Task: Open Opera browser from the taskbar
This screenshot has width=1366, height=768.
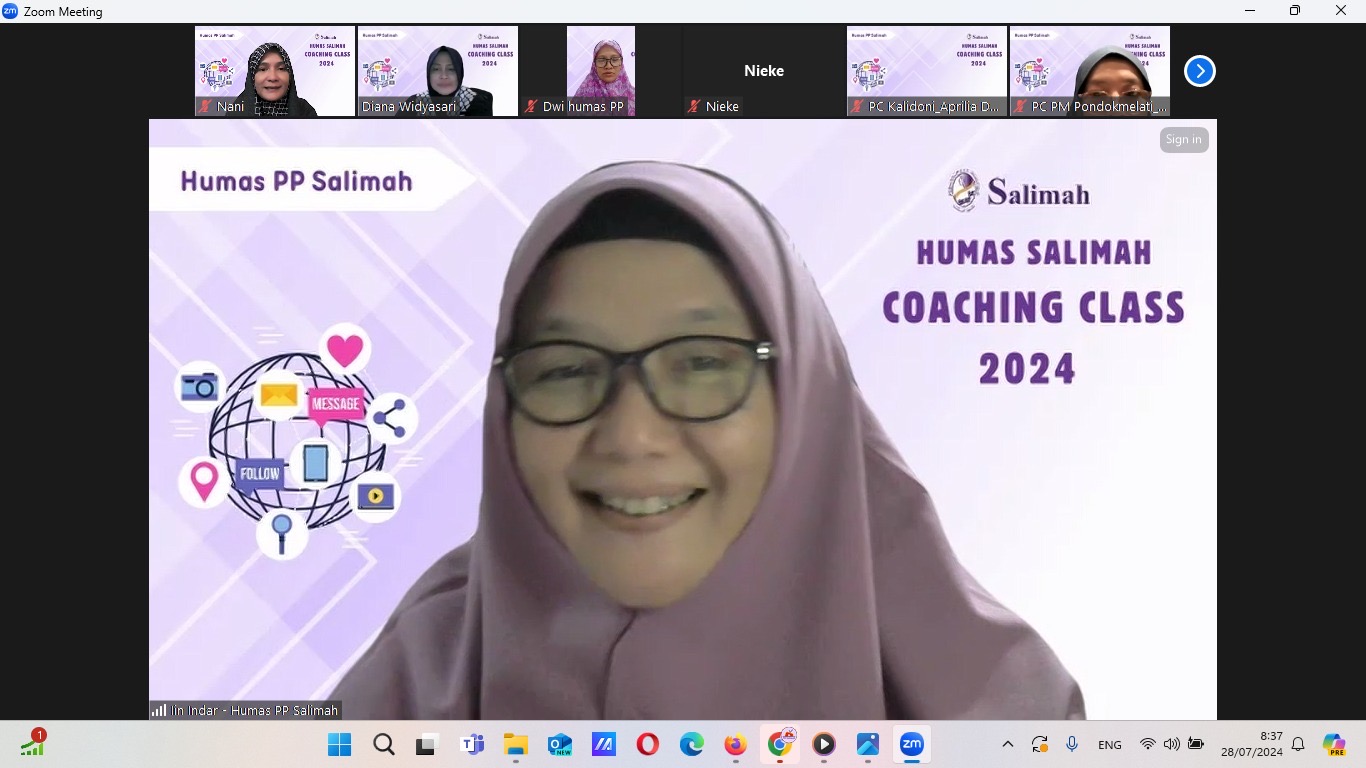Action: point(648,745)
